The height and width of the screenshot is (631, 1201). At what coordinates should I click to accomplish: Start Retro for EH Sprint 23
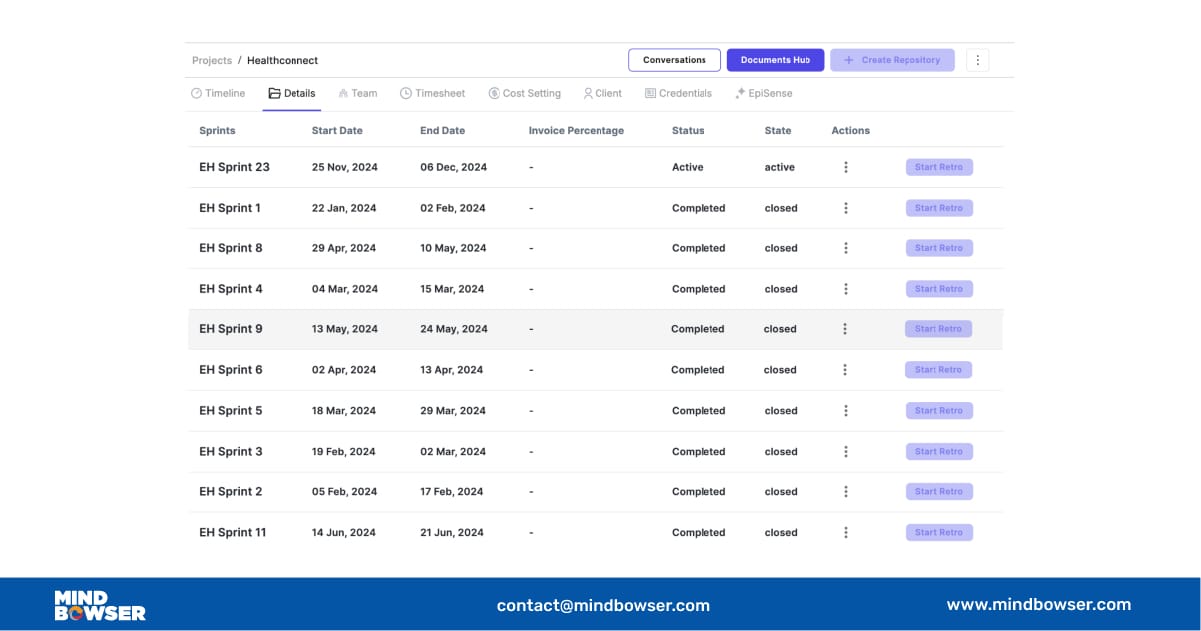click(x=939, y=167)
